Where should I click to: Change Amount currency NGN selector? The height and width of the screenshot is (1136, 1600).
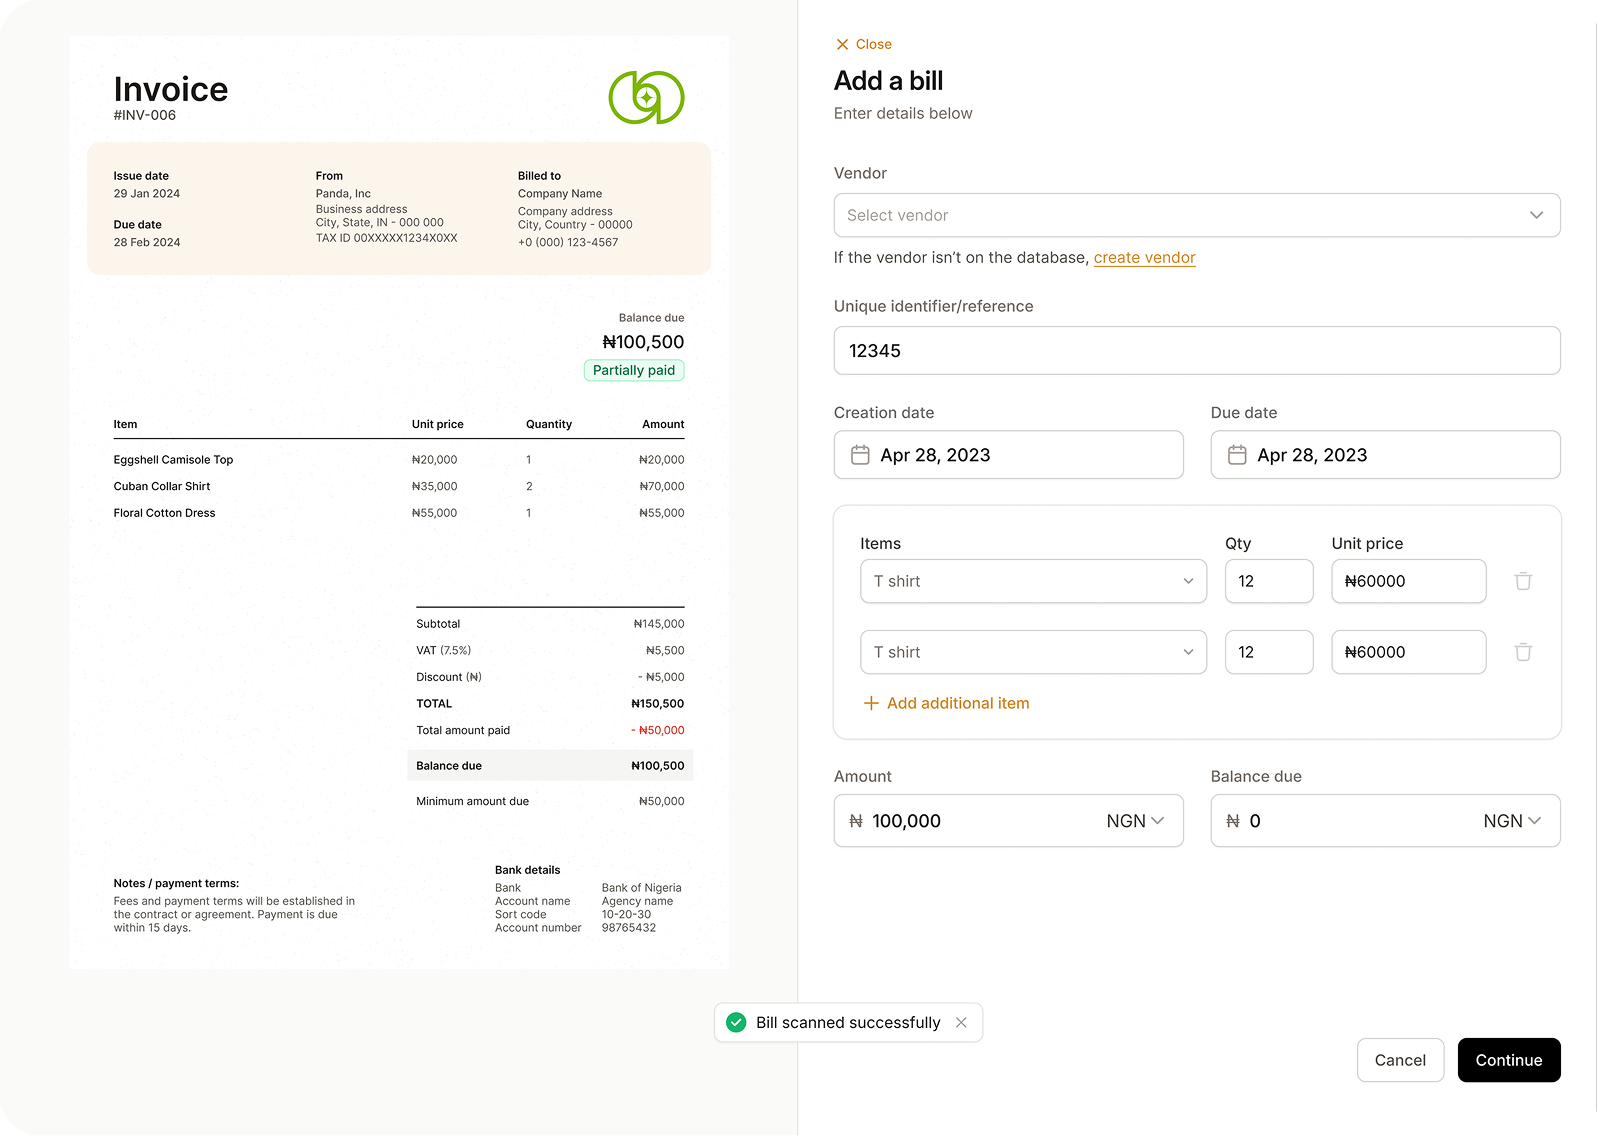1135,821
